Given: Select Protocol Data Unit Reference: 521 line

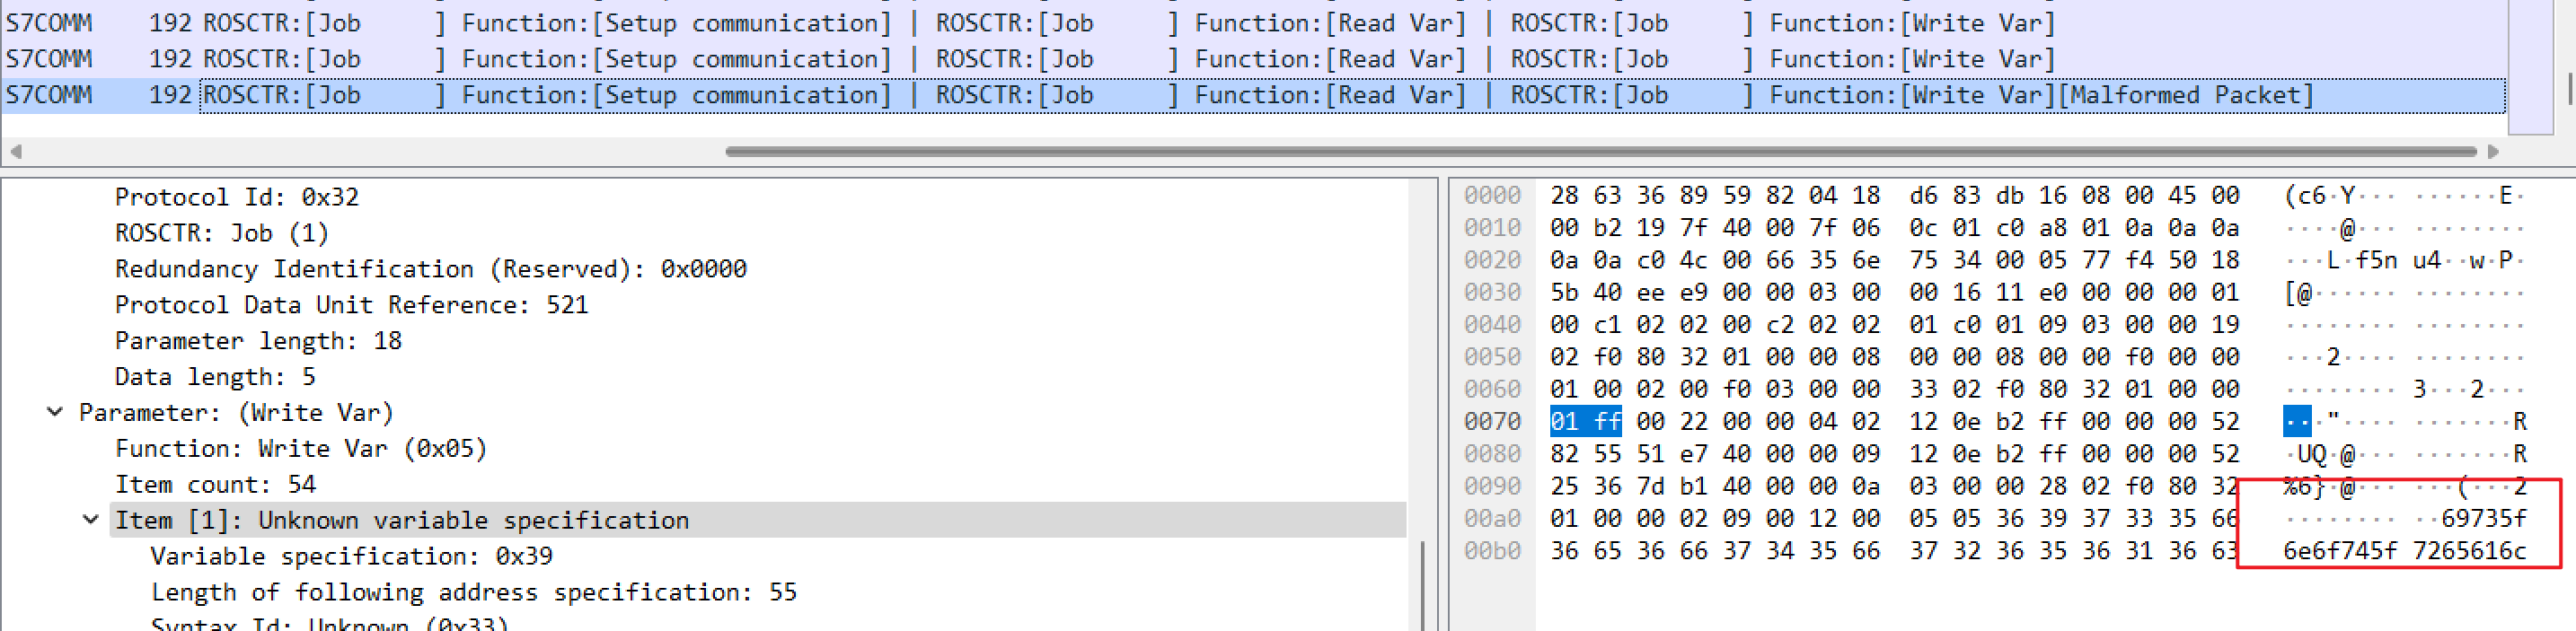Looking at the screenshot, I should click(351, 305).
